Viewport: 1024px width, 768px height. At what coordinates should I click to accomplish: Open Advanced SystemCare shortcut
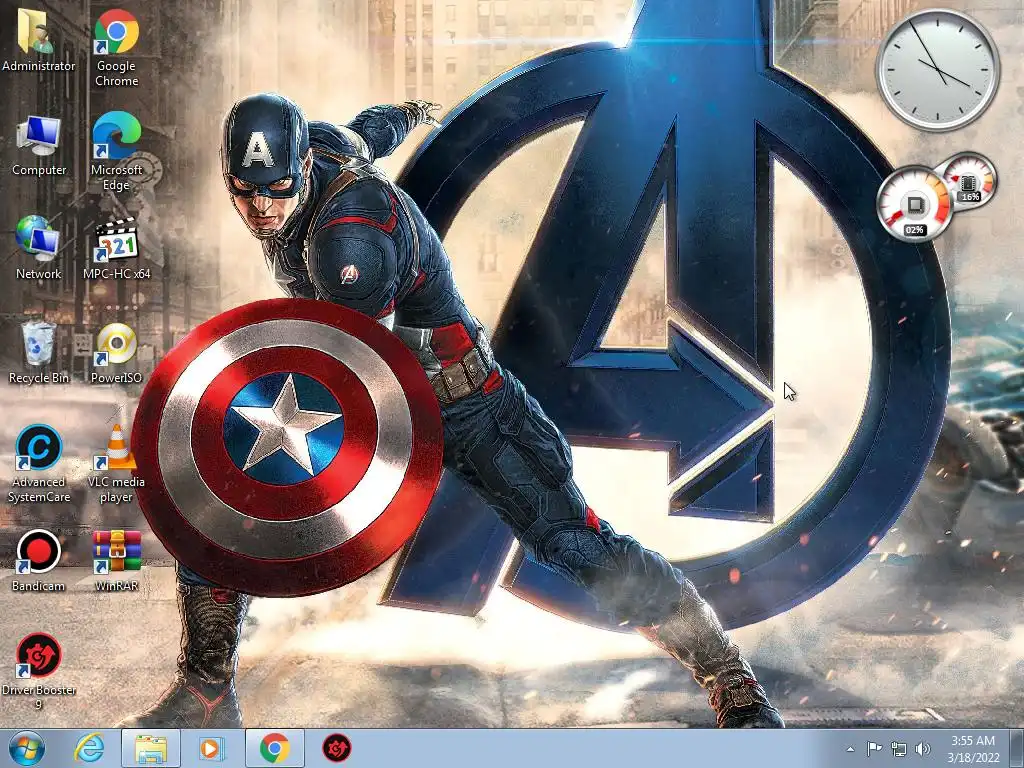tap(39, 464)
